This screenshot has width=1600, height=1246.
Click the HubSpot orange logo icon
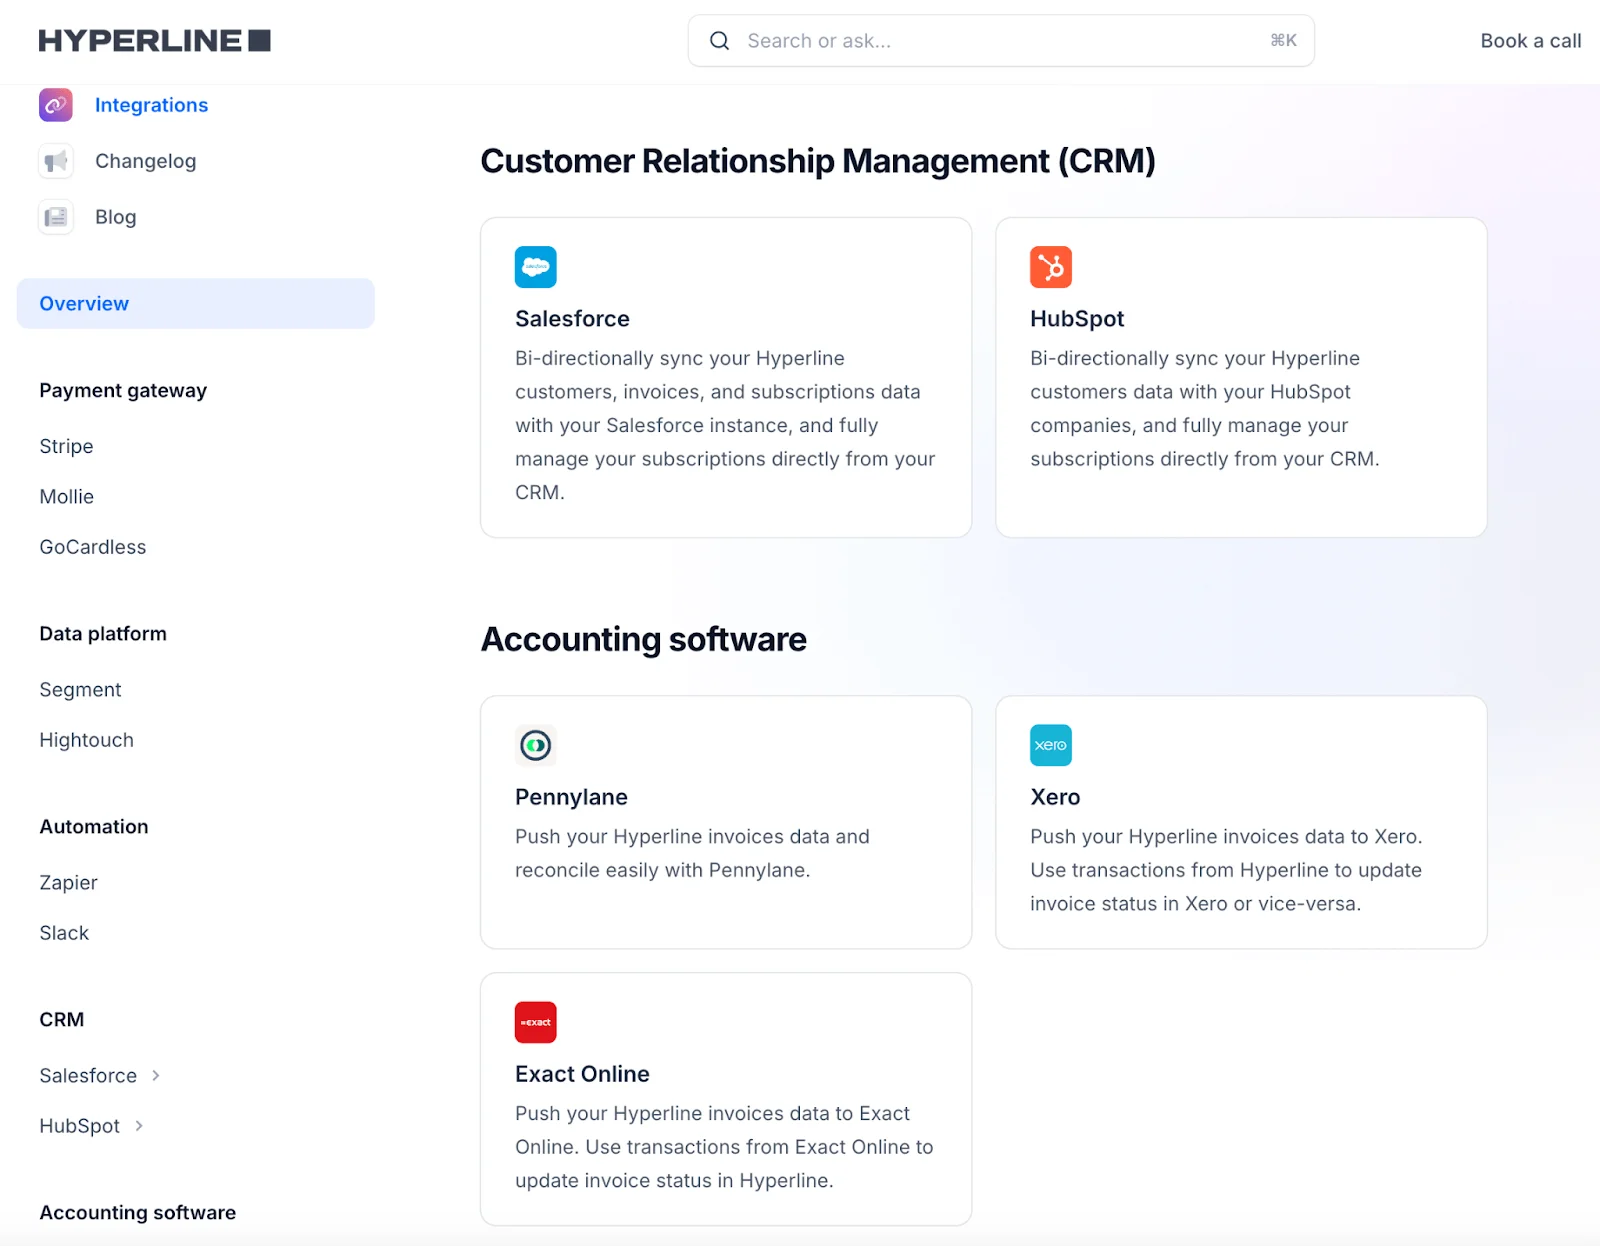(x=1051, y=267)
